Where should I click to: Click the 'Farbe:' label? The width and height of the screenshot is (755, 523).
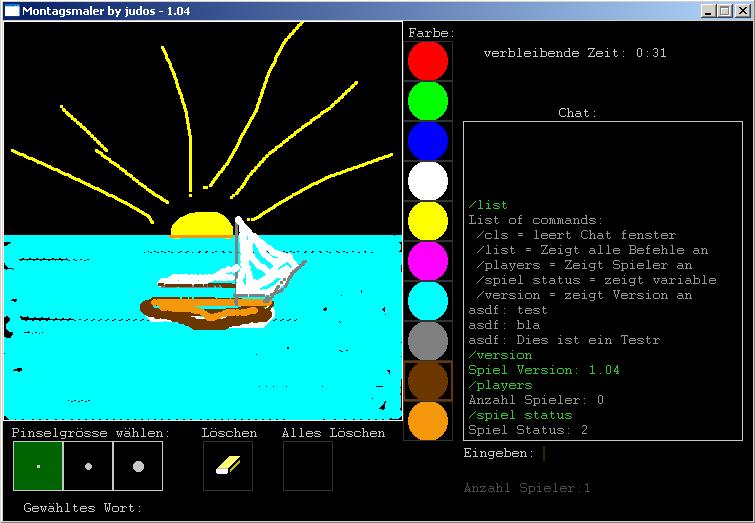pyautogui.click(x=431, y=33)
